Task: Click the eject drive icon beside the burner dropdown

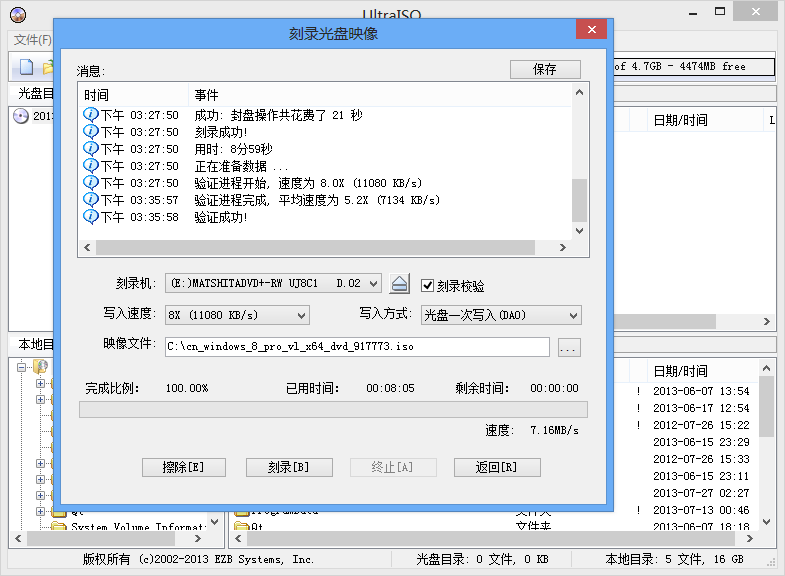Action: tap(399, 284)
